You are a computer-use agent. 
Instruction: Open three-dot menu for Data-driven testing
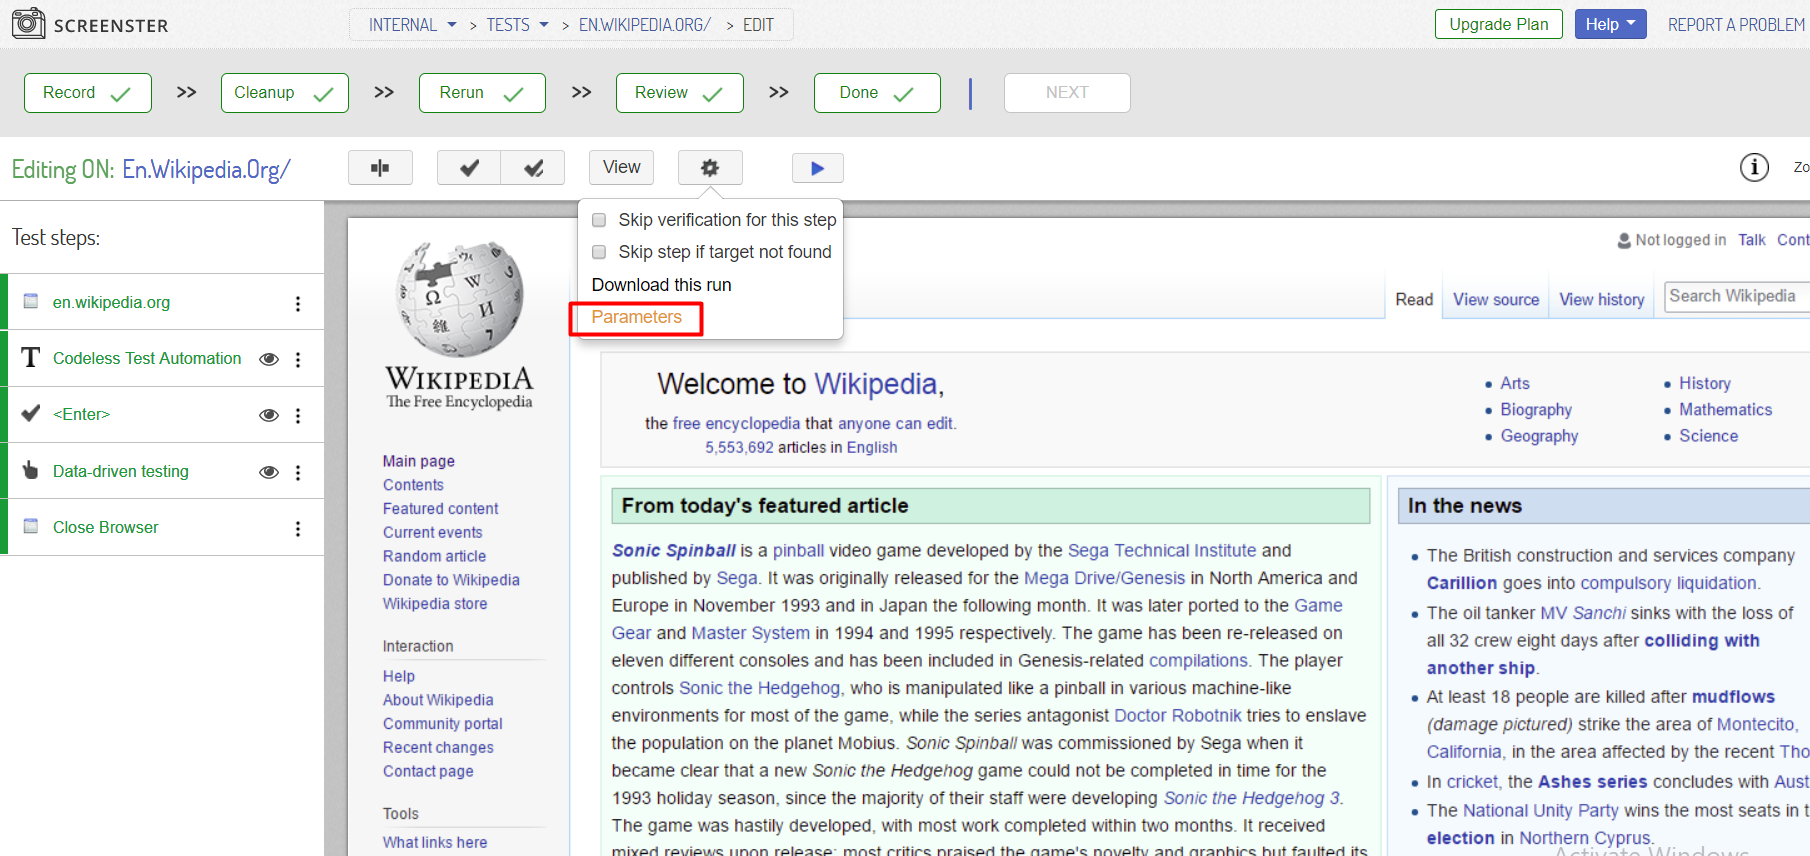[x=298, y=473]
